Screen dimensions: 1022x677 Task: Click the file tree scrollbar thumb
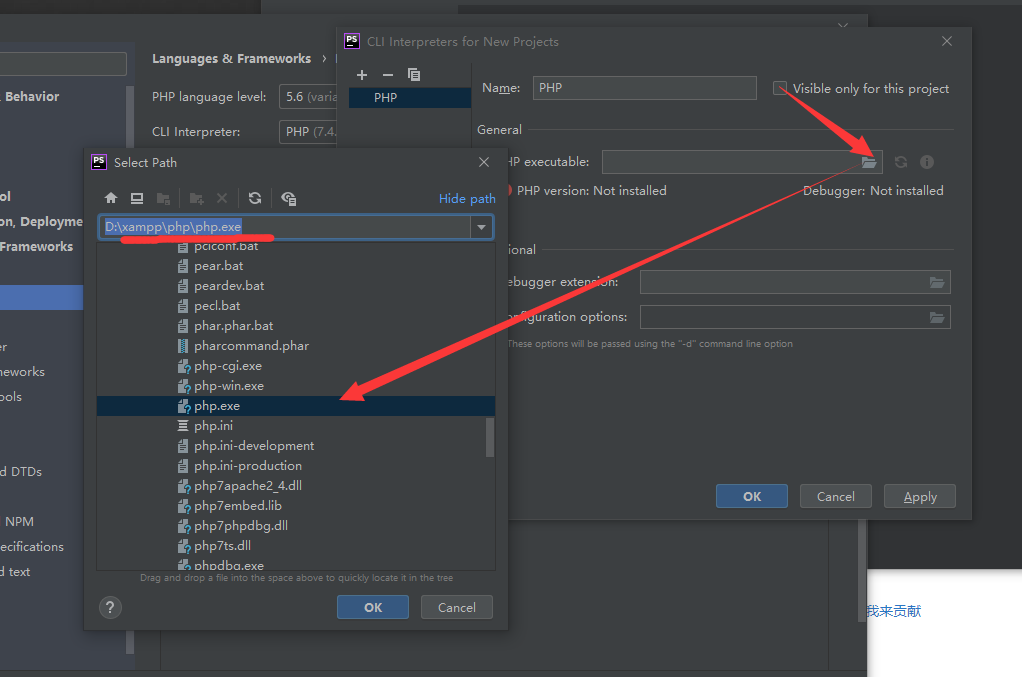click(490, 437)
